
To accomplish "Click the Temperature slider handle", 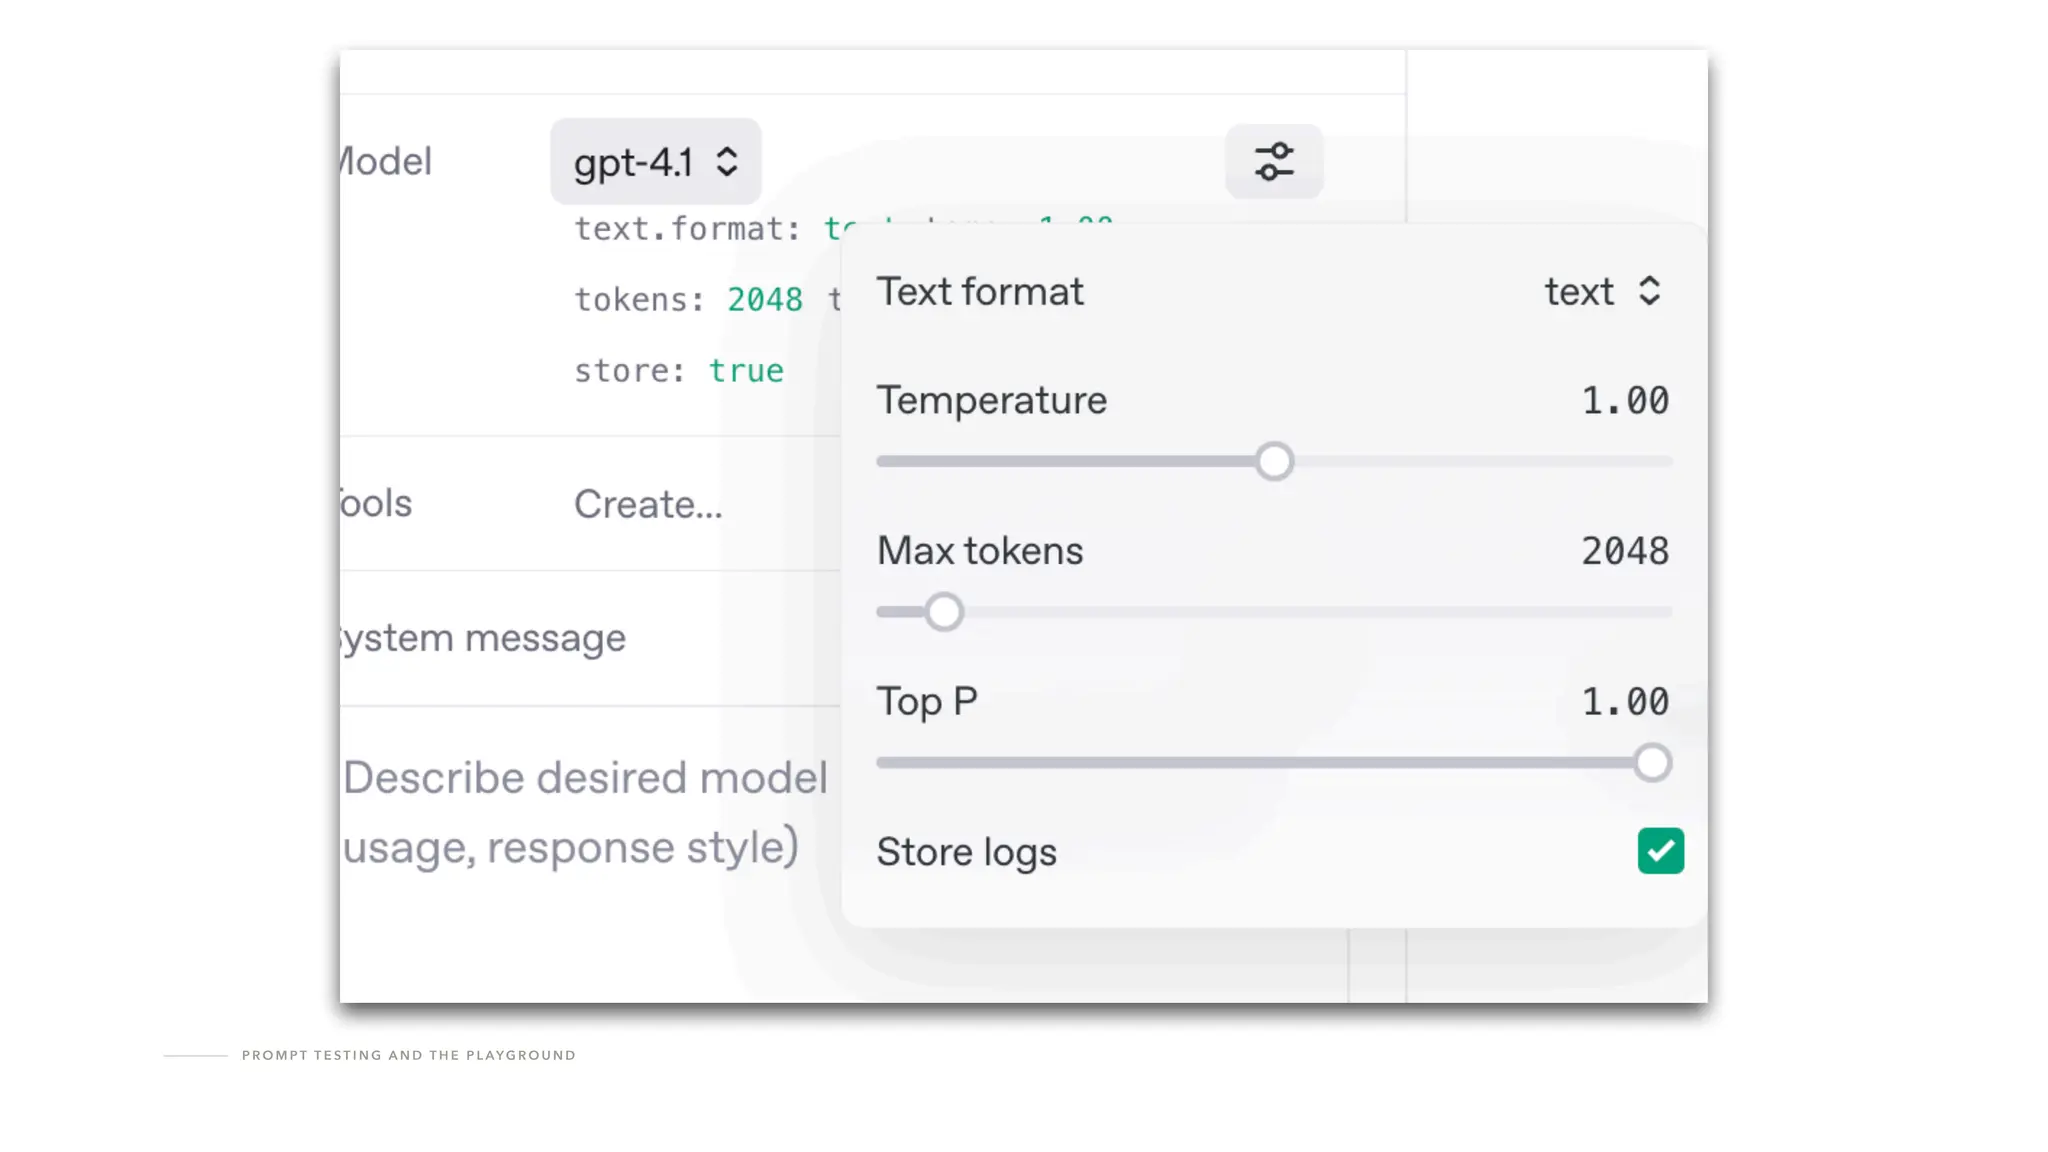I will (1274, 462).
